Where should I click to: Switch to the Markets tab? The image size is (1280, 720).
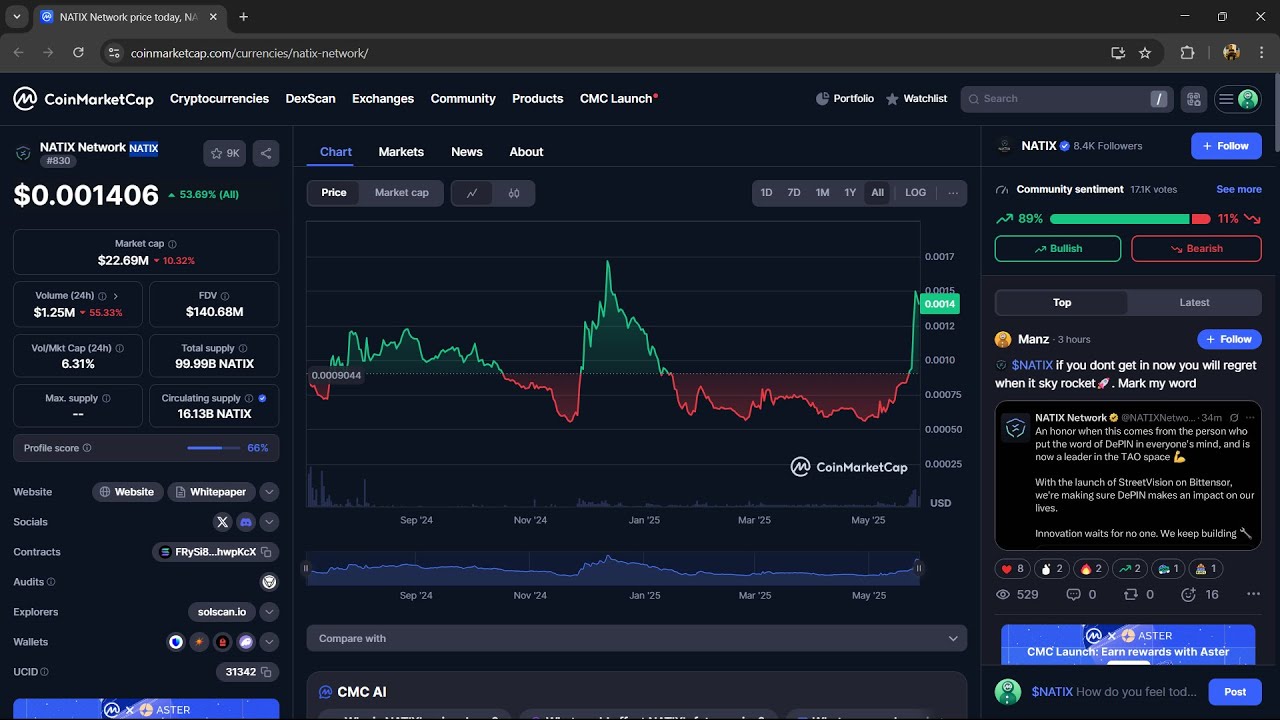[401, 152]
